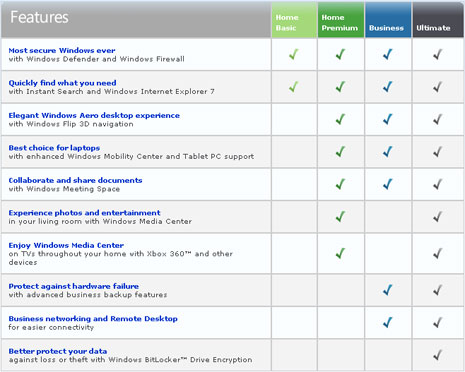Click Home Premium checkmark for Experience photos row
Viewport: 465px width, 372px height.
340,217
